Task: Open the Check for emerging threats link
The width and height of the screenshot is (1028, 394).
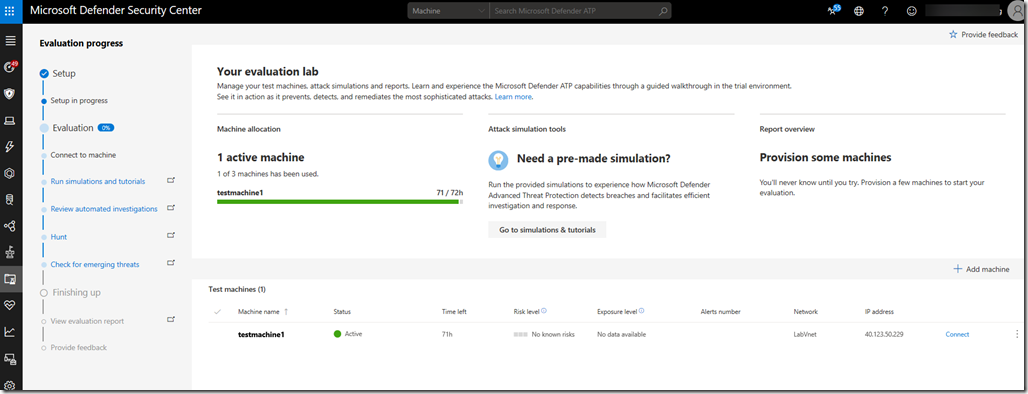Action: tap(94, 264)
